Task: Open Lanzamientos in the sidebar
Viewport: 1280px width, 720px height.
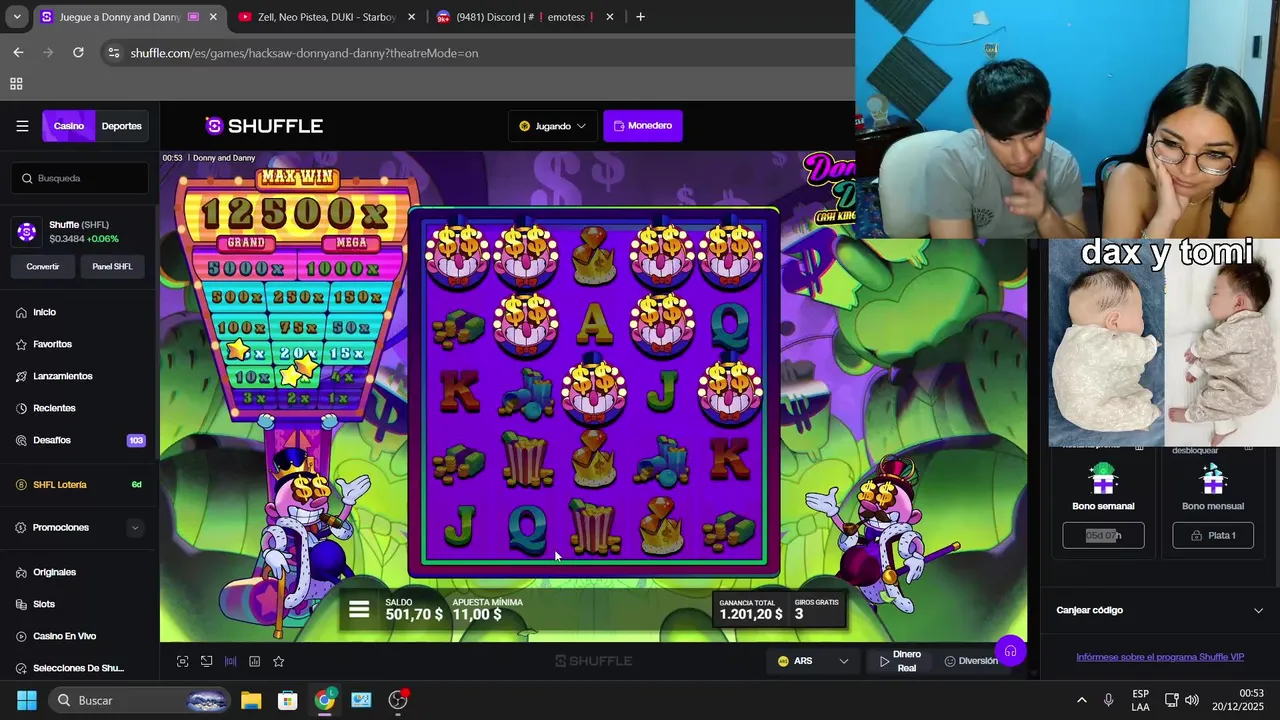Action: click(62, 376)
